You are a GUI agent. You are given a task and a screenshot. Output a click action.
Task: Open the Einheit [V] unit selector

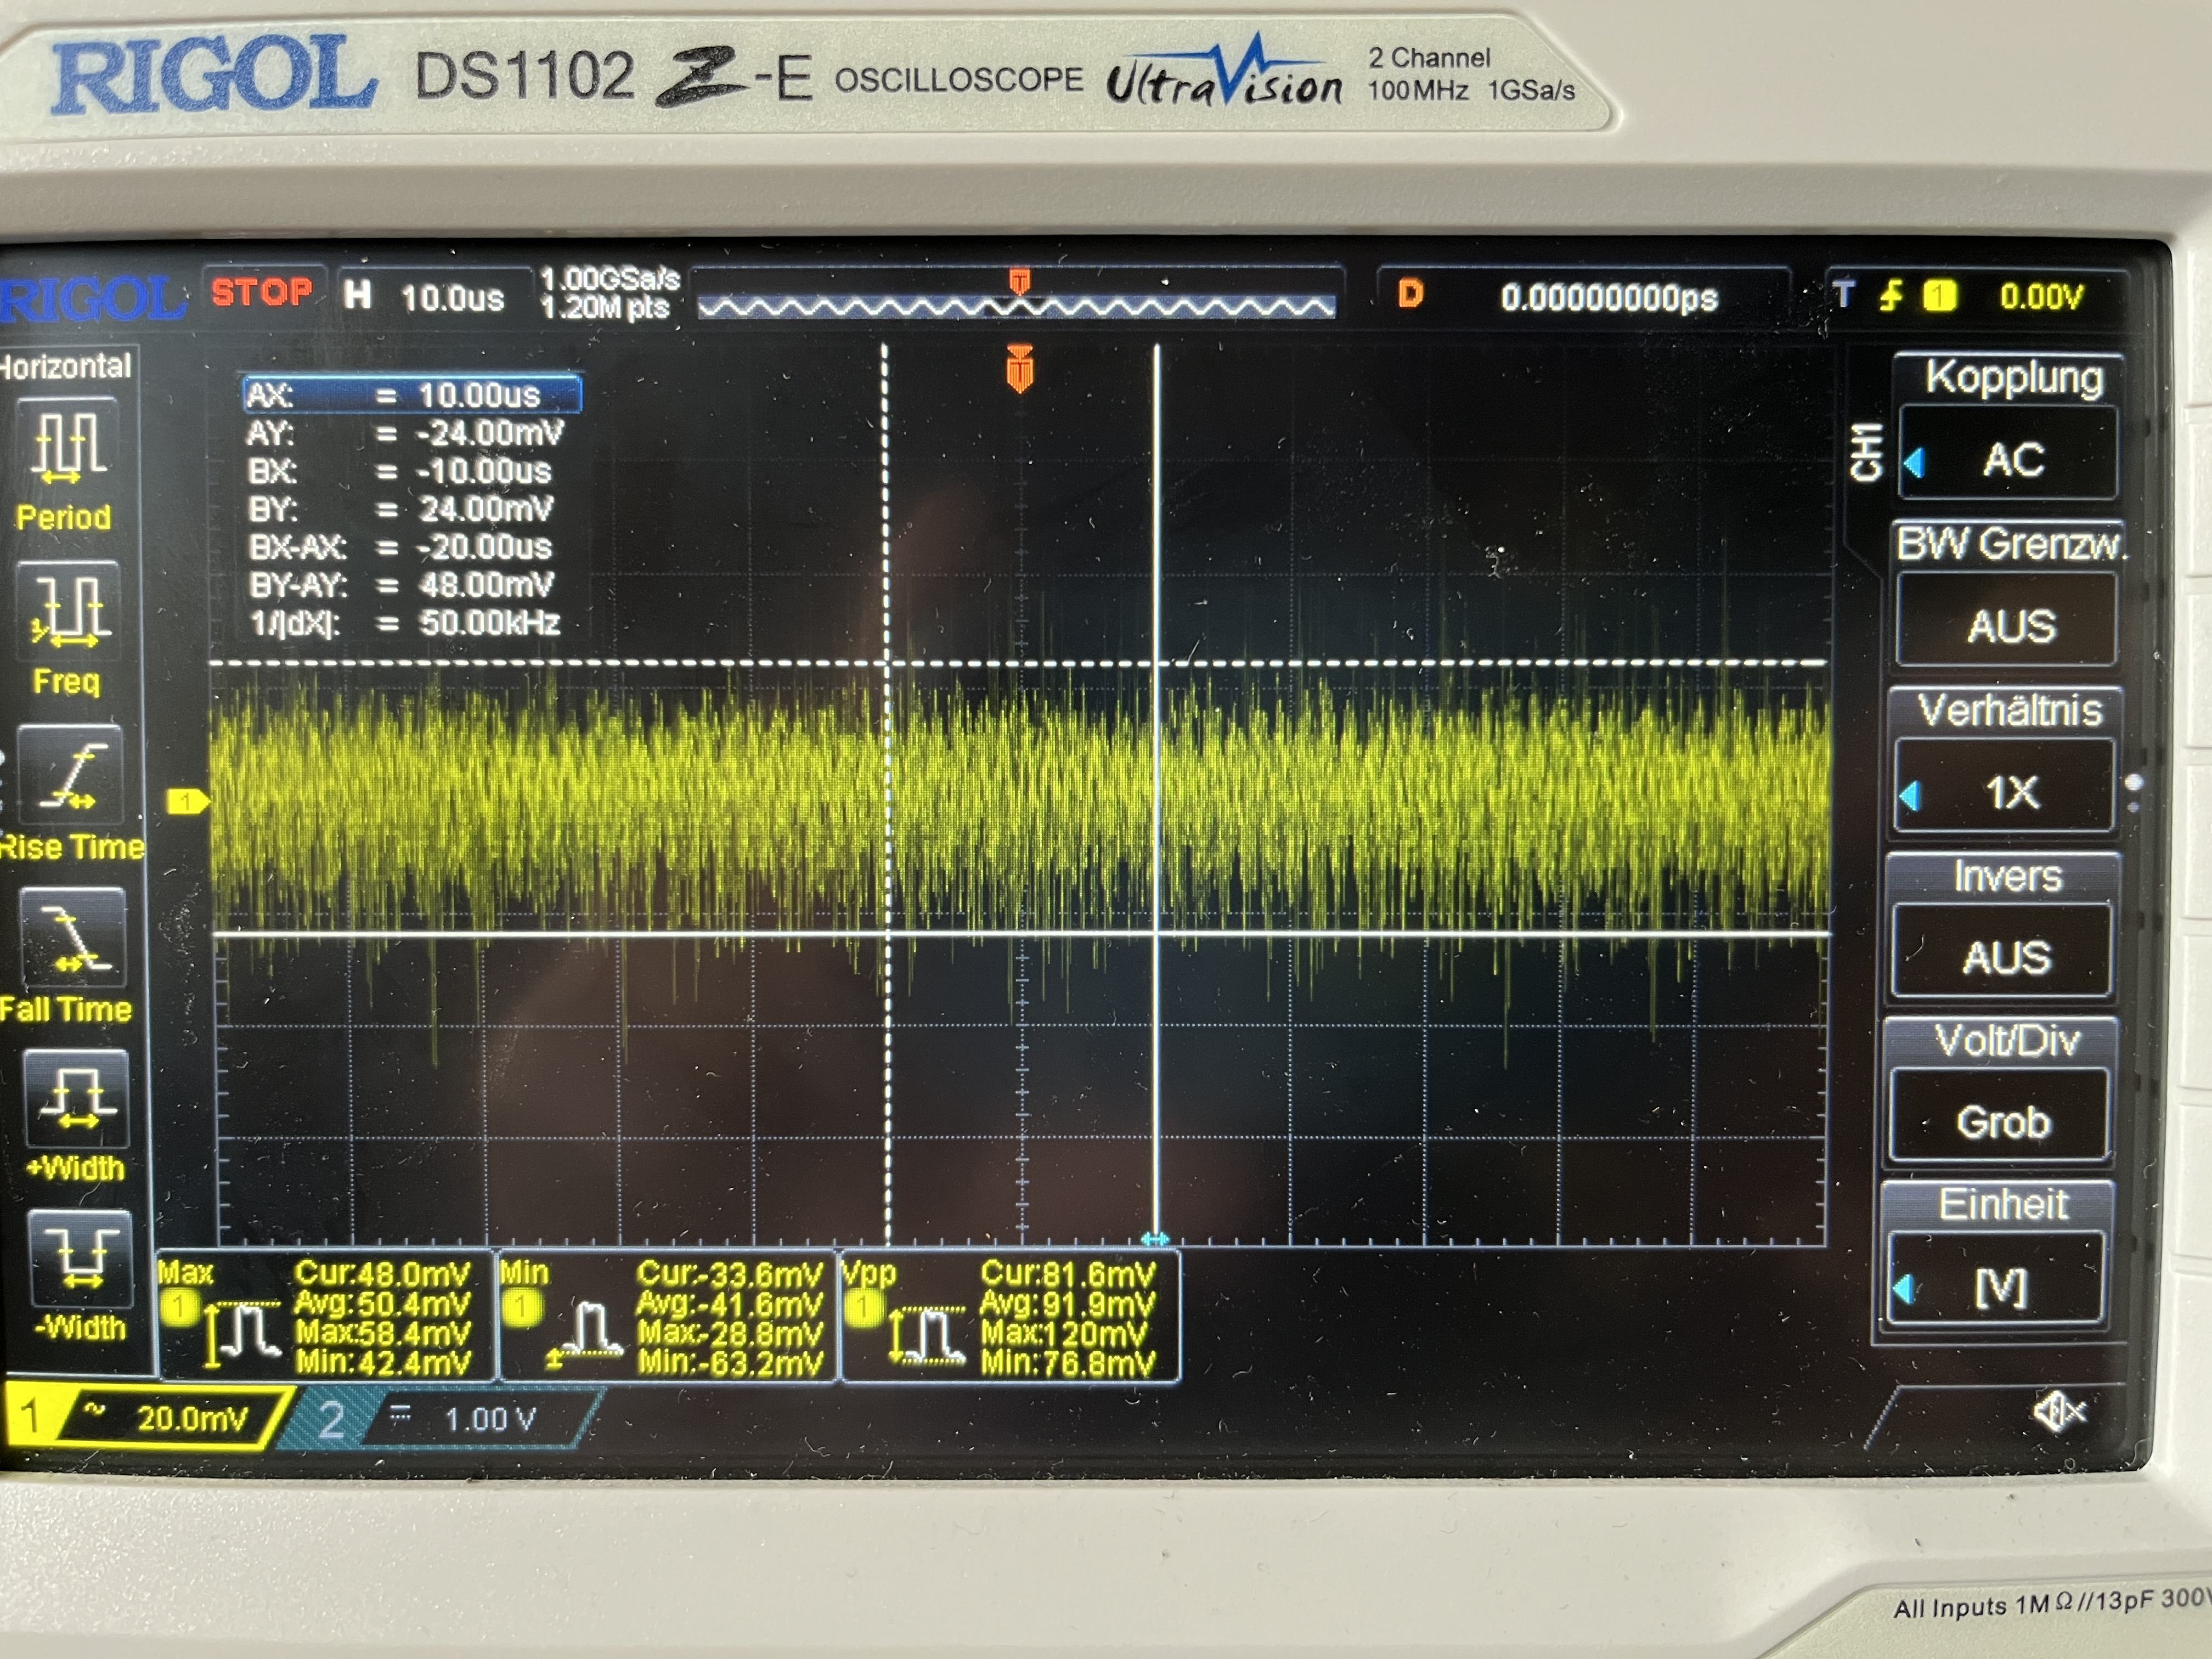(x=2000, y=1287)
